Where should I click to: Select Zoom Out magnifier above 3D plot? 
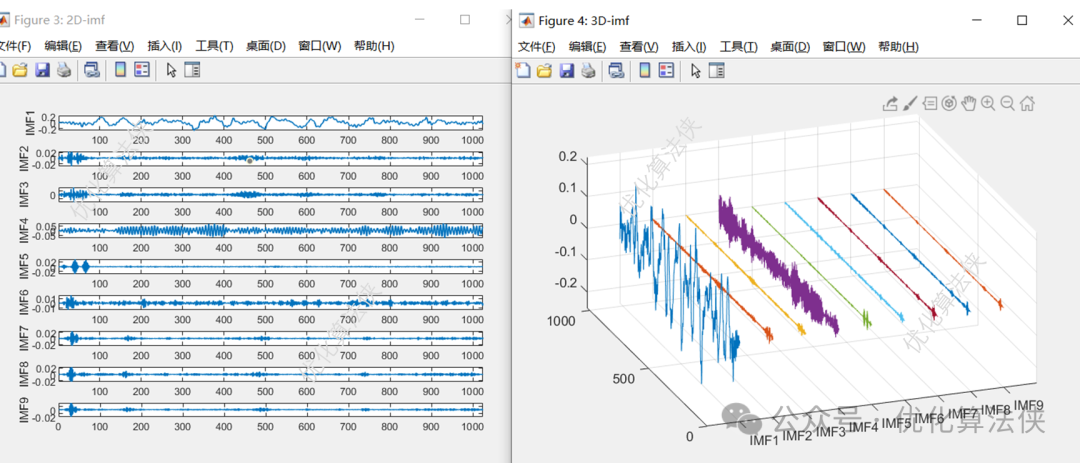point(1008,103)
